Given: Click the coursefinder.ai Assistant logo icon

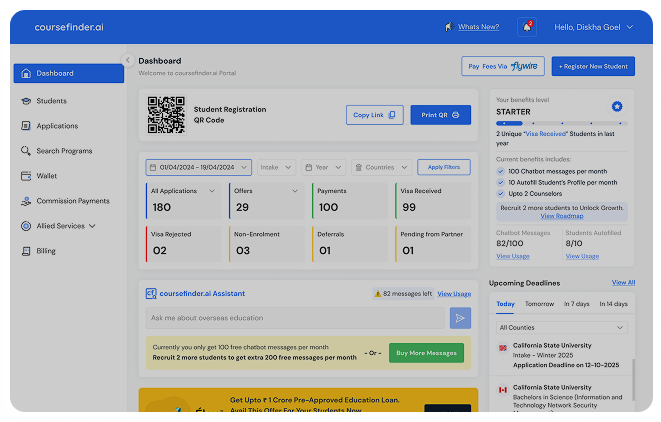Looking at the screenshot, I should 151,293.
